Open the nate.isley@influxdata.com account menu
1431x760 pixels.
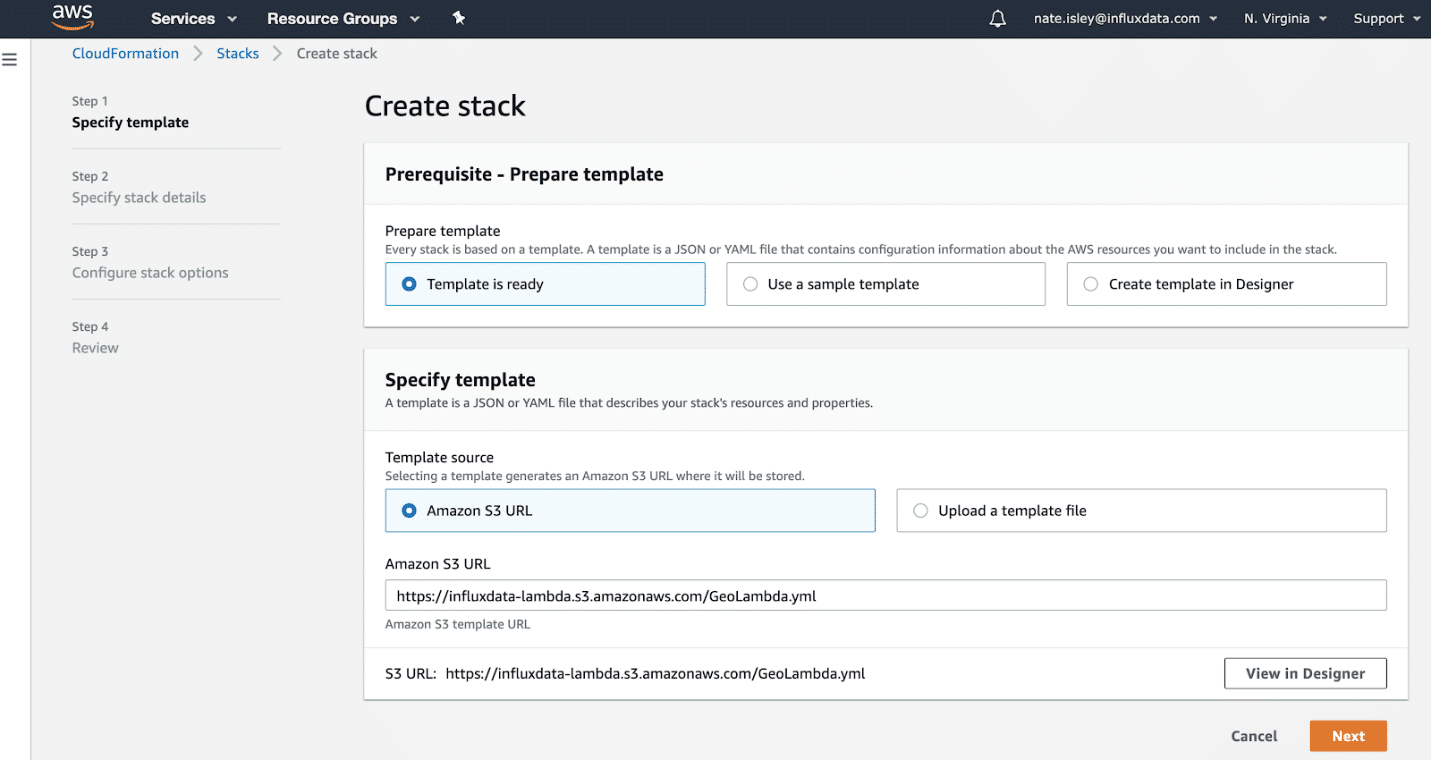[x=1124, y=18]
